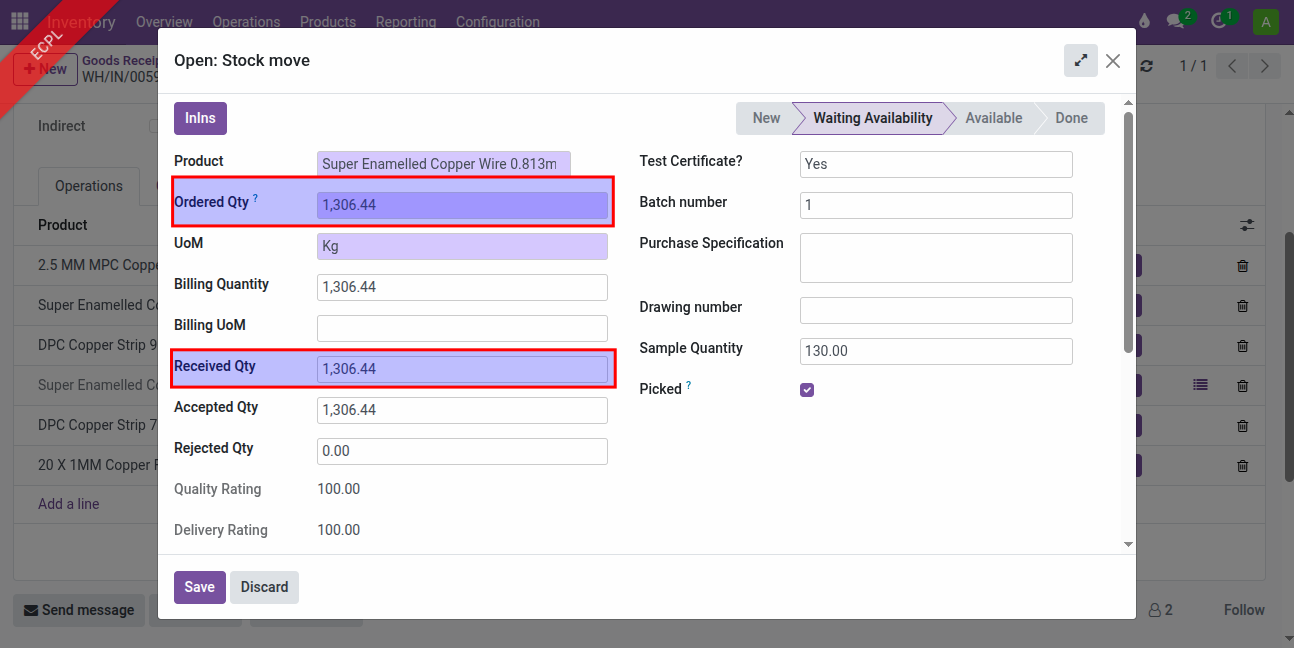Open column settings adjust icon
The image size is (1294, 648).
(x=1246, y=225)
